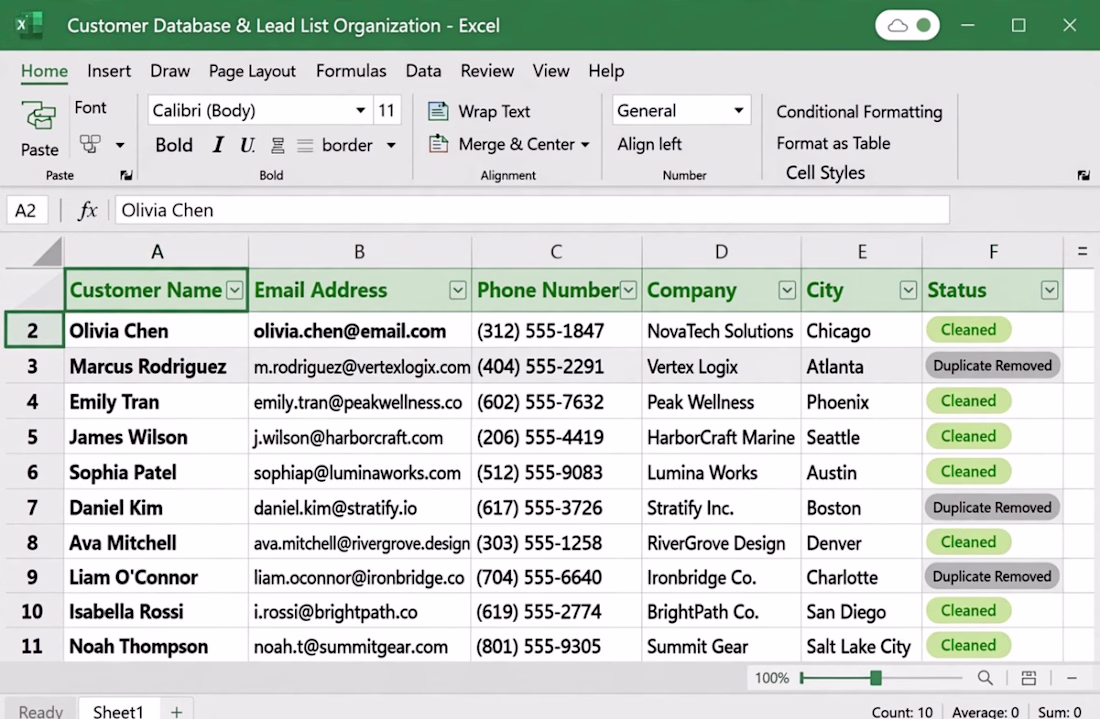
Task: Open the Data ribbon tab
Action: tap(423, 71)
